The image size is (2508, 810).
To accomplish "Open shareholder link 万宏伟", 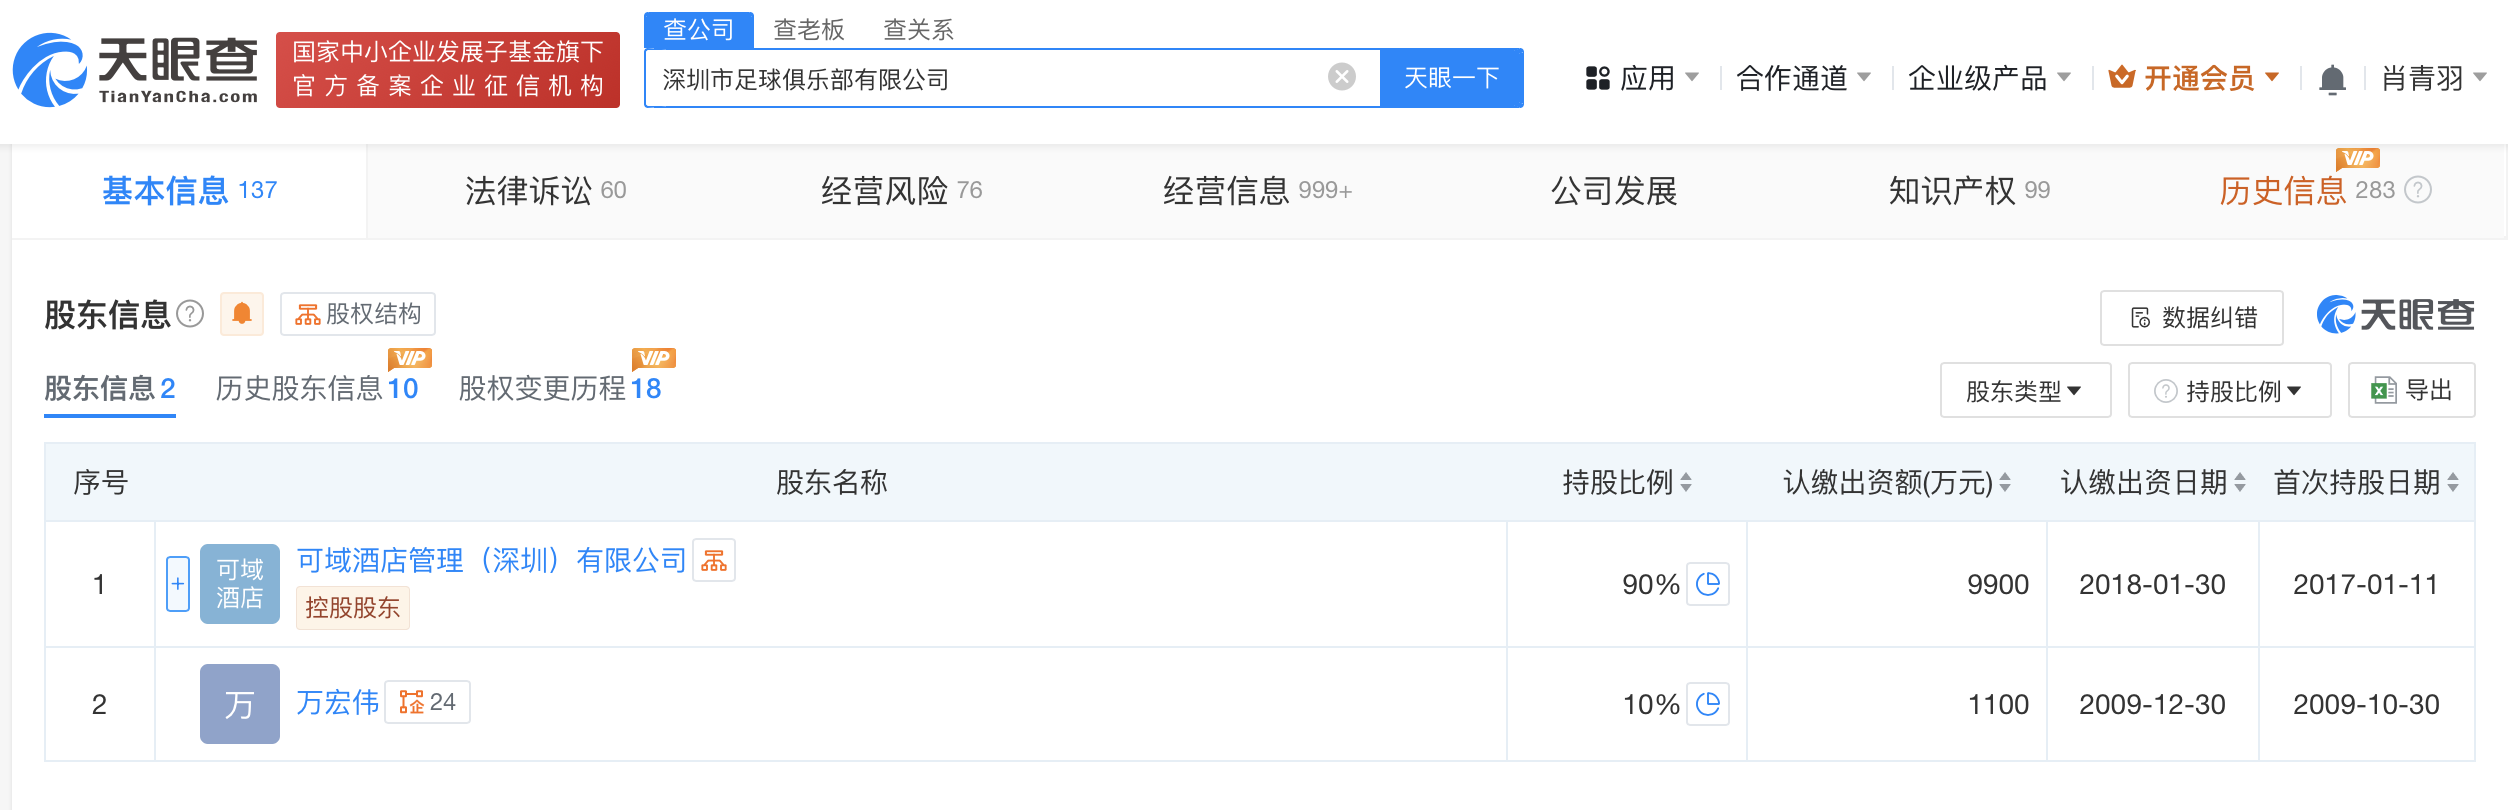I will tap(338, 702).
